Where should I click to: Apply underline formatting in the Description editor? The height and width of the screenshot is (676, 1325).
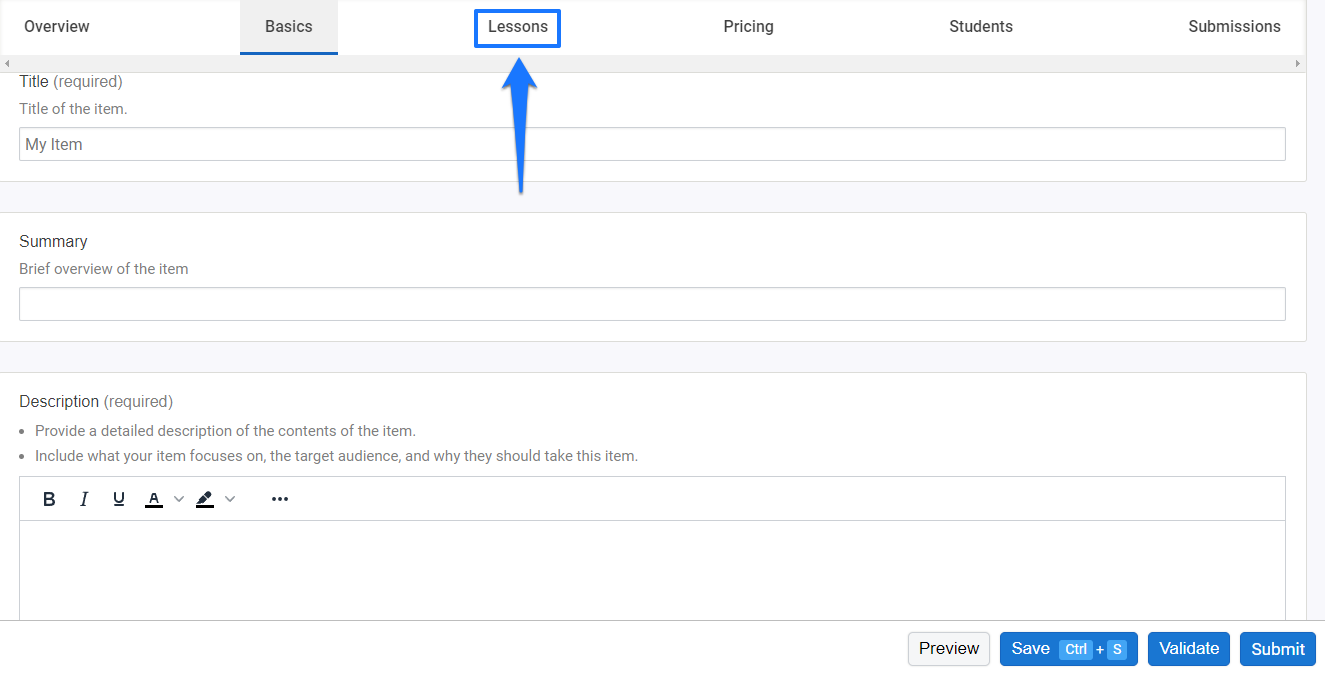pos(118,498)
